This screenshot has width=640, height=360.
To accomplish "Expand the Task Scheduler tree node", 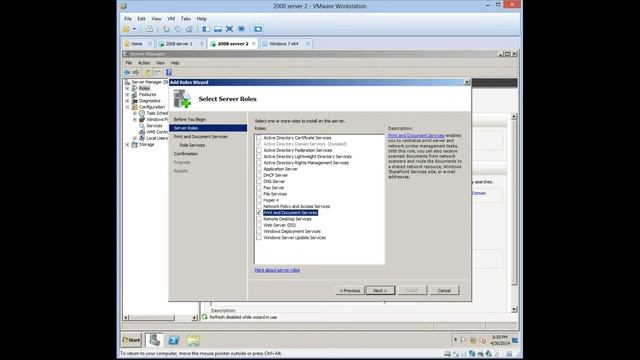I will tap(135, 113).
